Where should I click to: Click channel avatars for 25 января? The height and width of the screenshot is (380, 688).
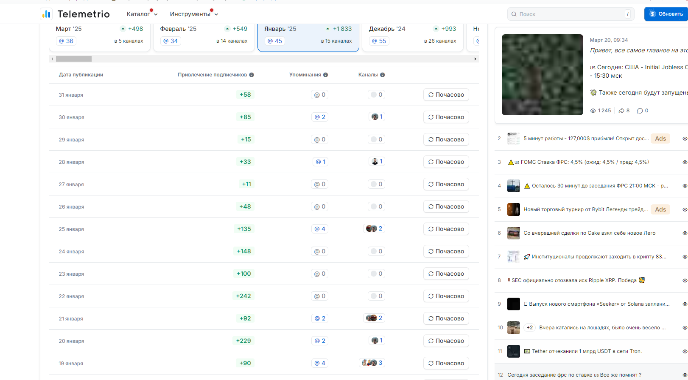click(371, 229)
